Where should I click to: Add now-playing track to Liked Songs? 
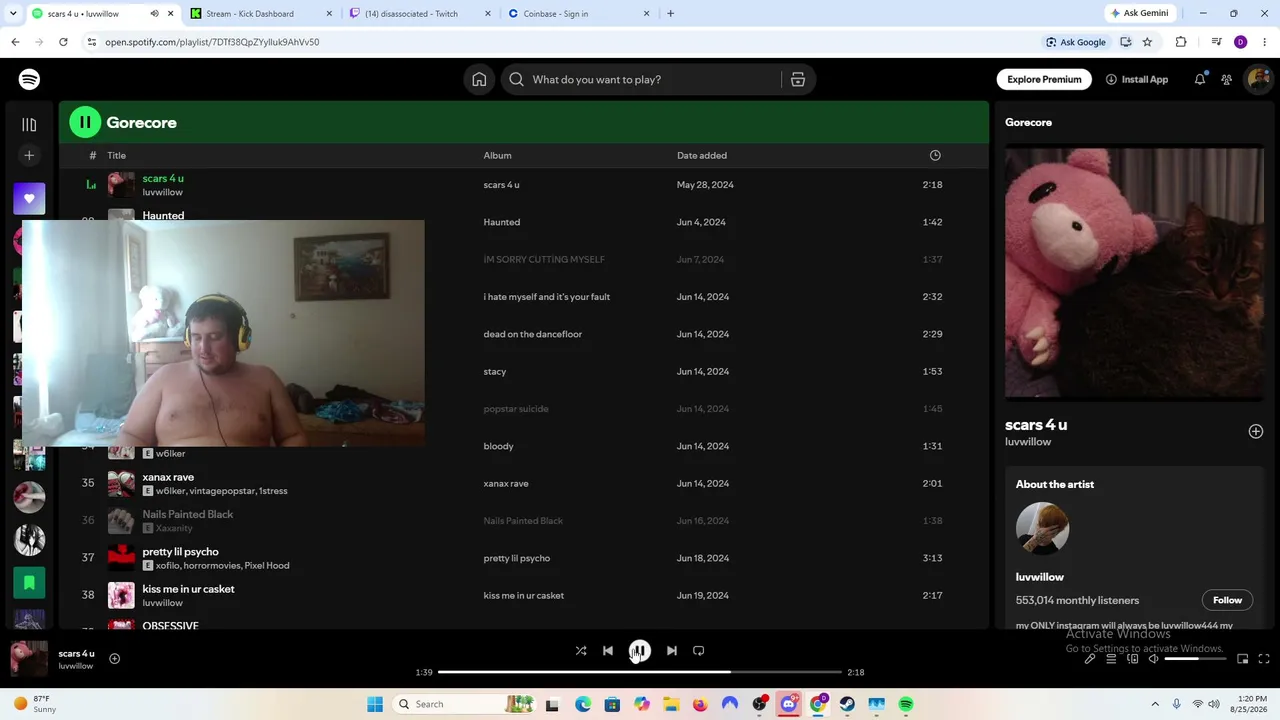[x=114, y=658]
